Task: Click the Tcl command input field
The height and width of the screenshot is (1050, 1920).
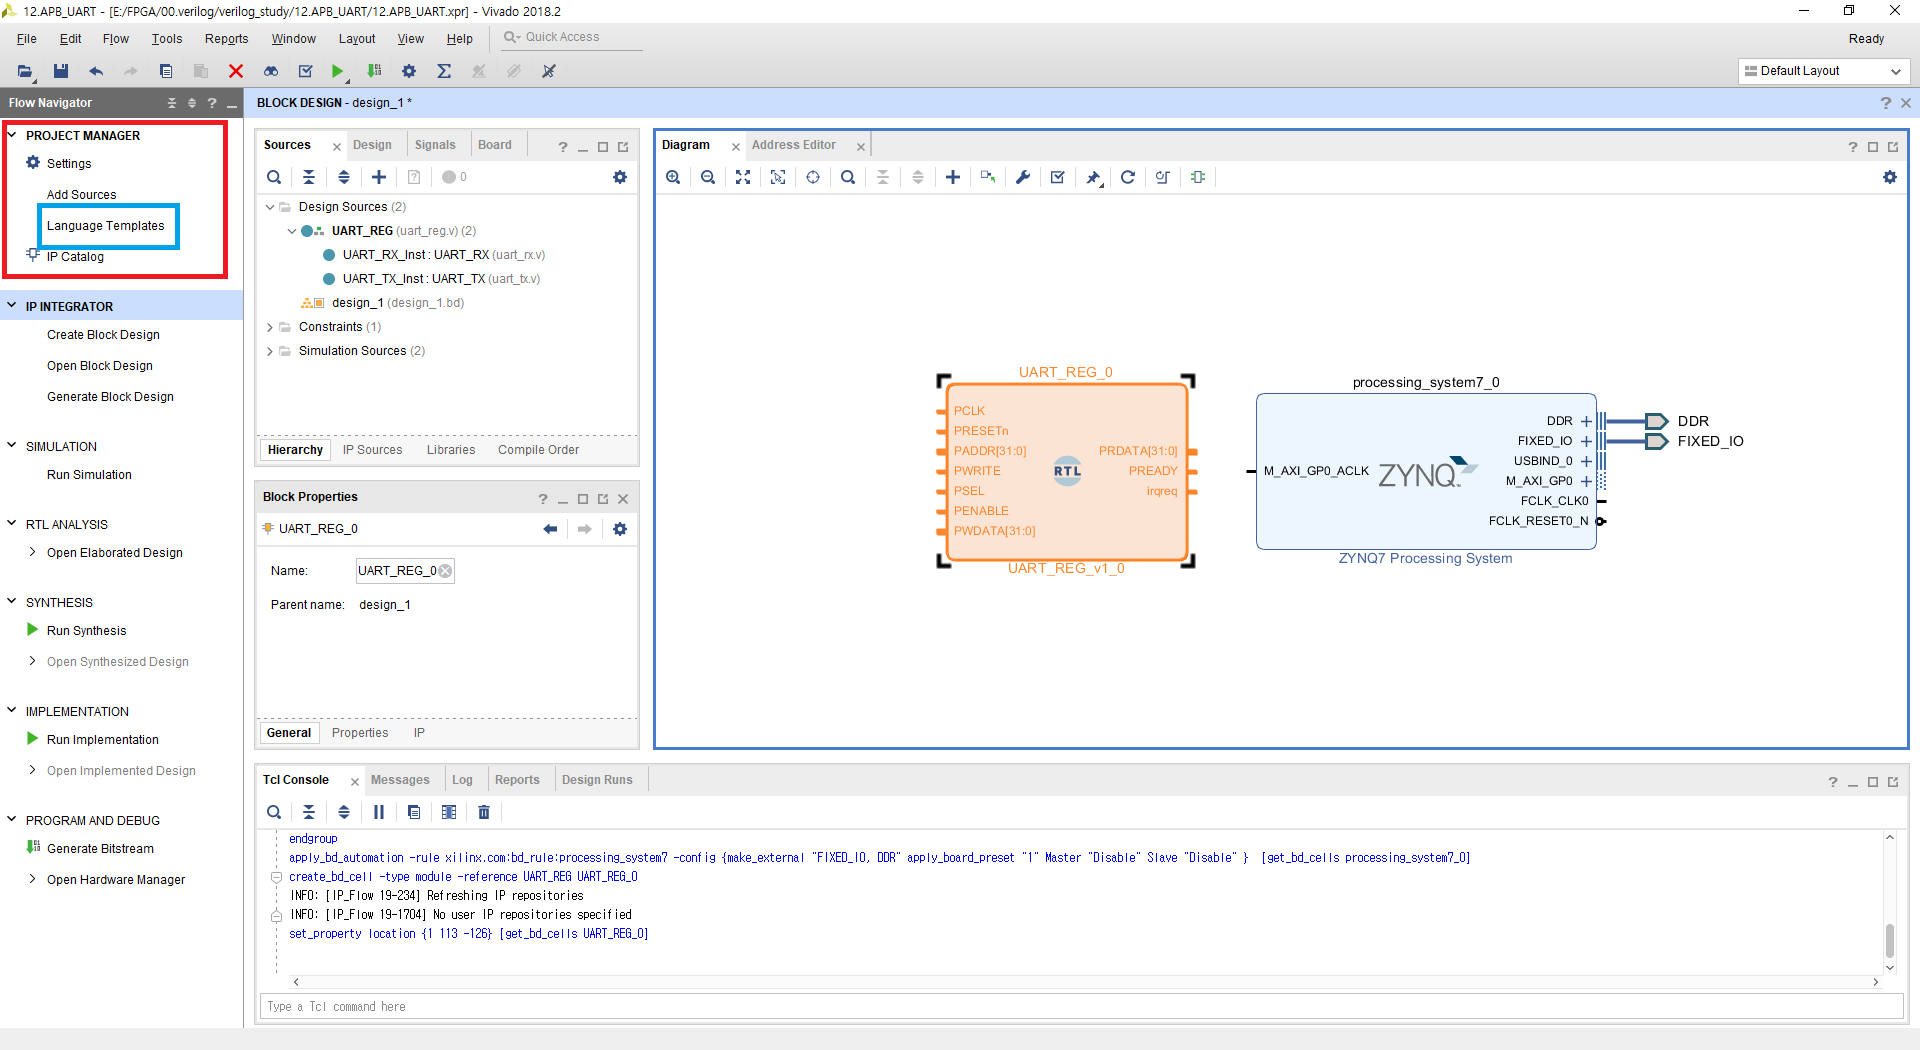Action: pos(1081,1006)
